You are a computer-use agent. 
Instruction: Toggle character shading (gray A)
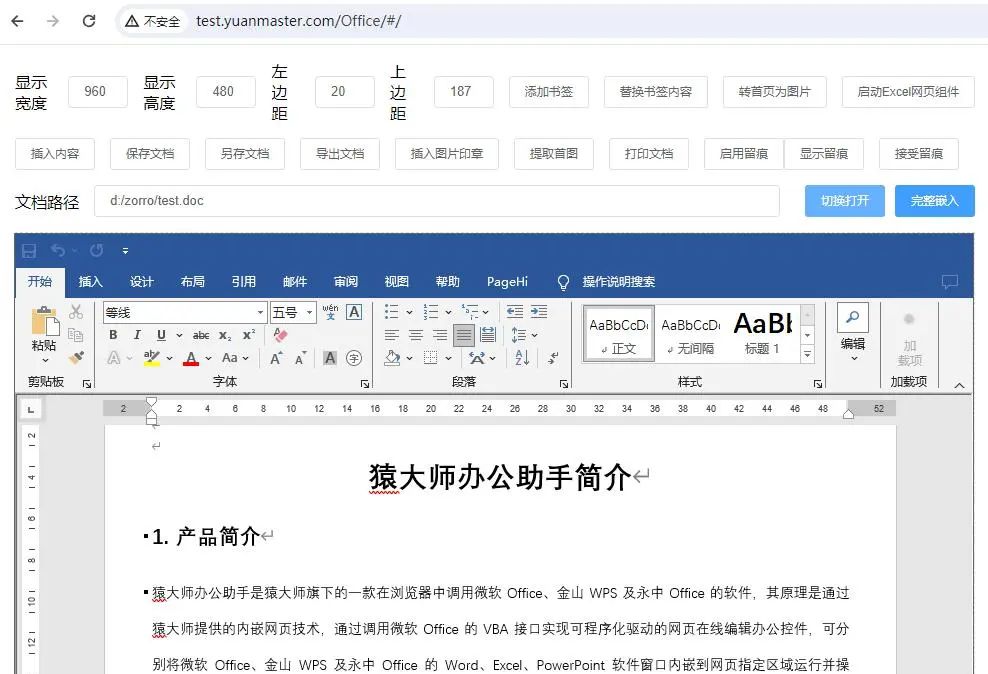tap(330, 358)
